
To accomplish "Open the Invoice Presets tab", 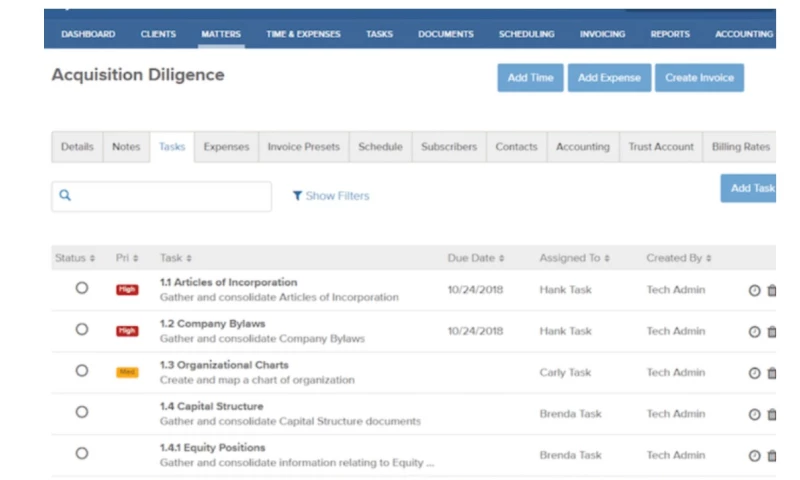I will [x=303, y=147].
